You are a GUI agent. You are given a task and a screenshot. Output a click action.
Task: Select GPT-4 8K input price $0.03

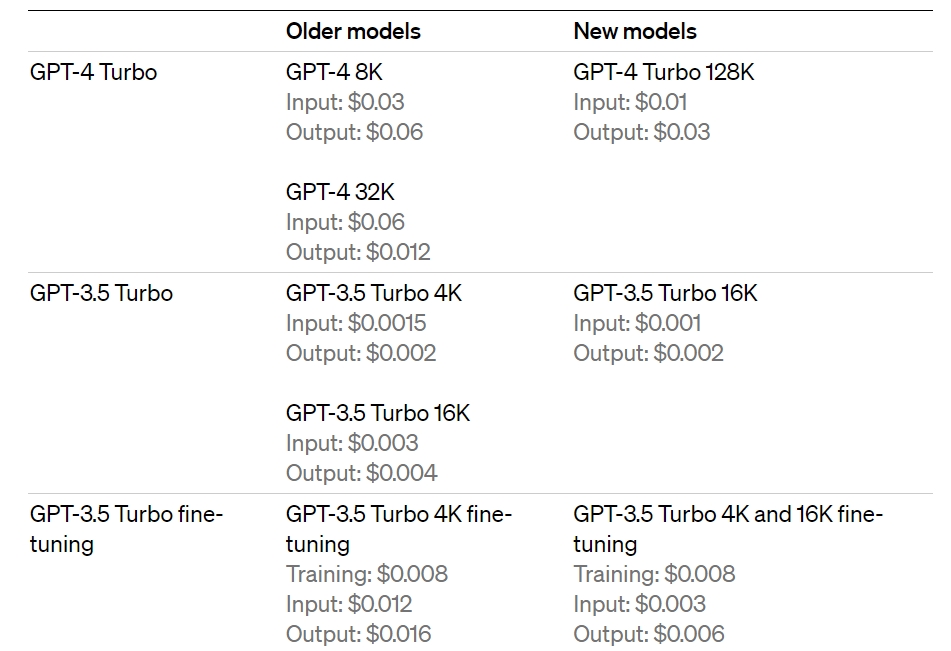coord(345,102)
